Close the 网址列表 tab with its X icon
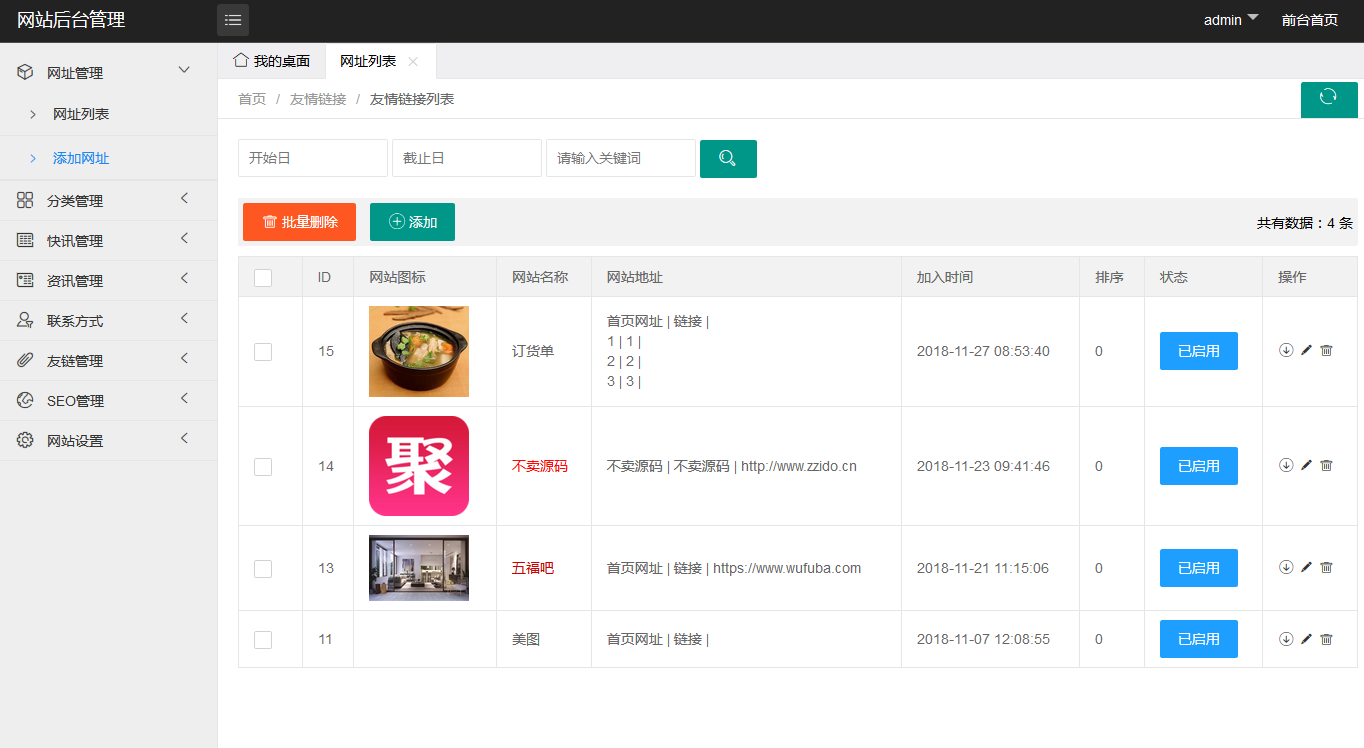Viewport: 1364px width, 748px height. tap(413, 62)
